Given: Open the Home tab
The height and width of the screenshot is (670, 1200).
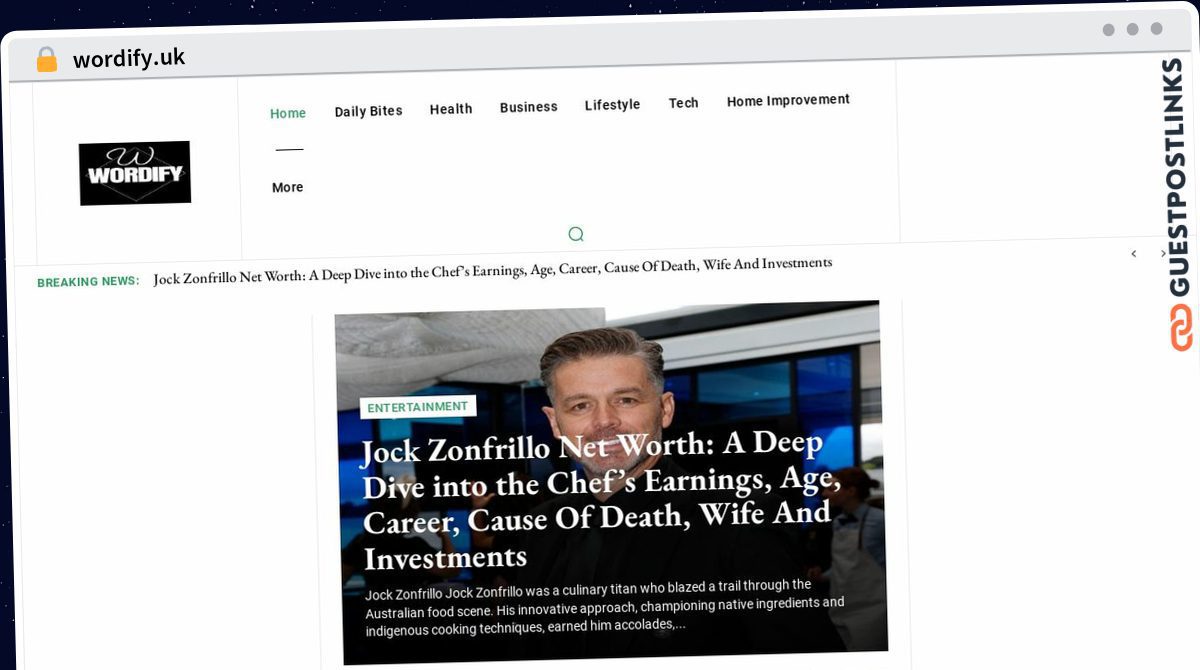Looking at the screenshot, I should tap(288, 113).
